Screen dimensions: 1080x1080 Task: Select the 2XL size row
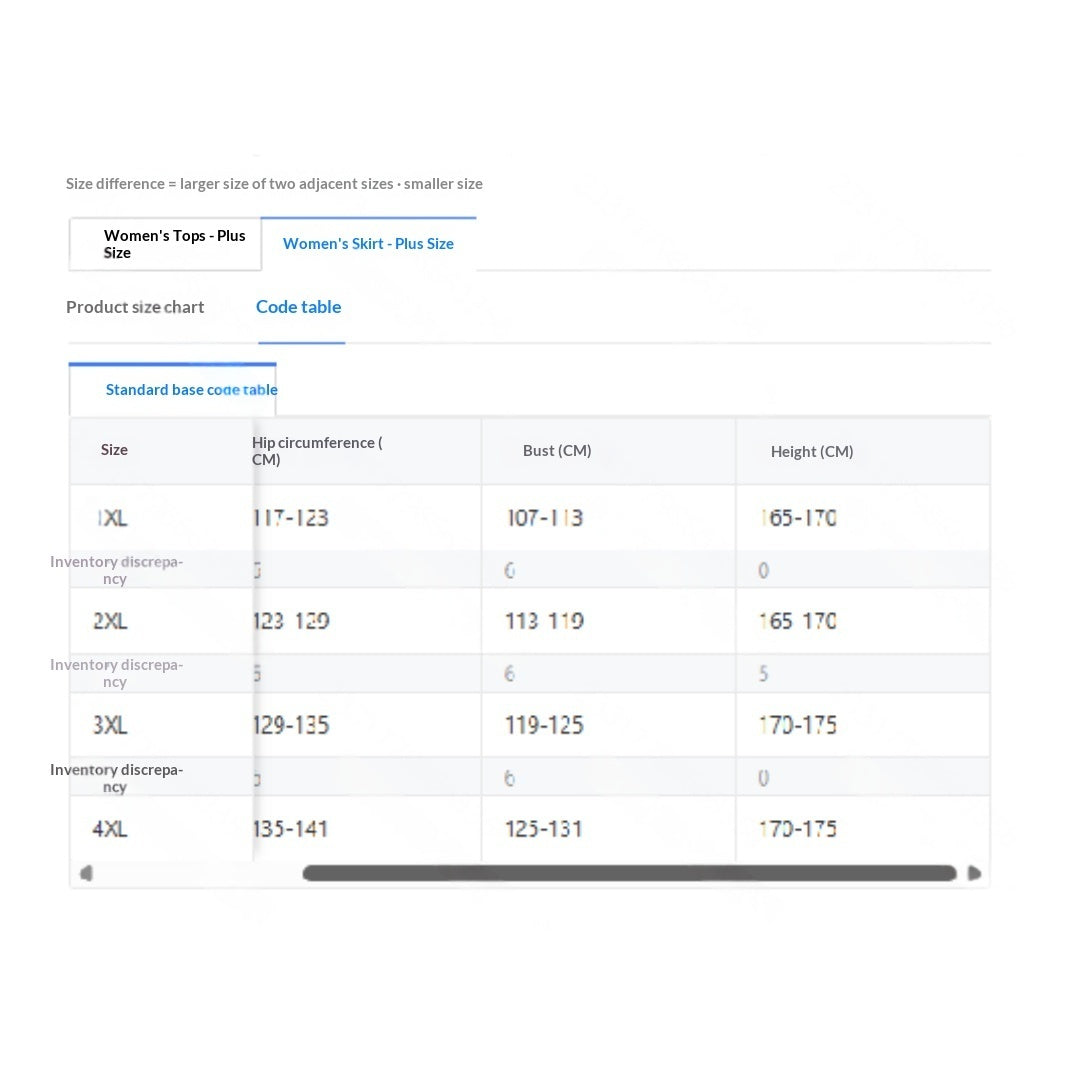point(530,621)
